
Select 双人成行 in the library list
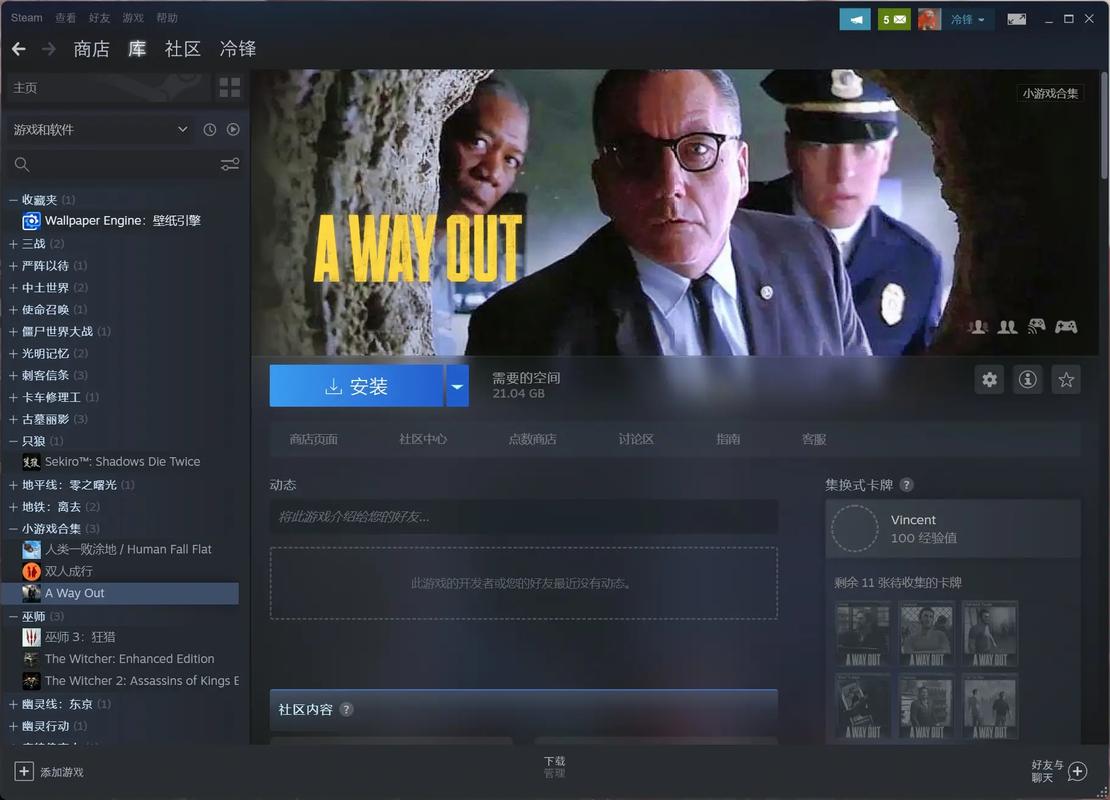(69, 571)
